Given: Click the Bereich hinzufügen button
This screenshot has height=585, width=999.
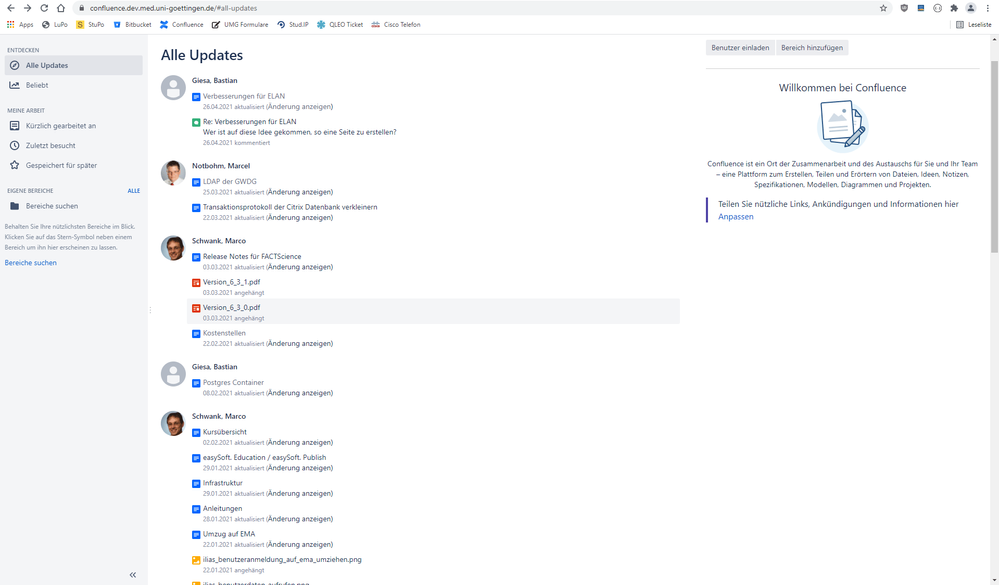Looking at the screenshot, I should 812,48.
